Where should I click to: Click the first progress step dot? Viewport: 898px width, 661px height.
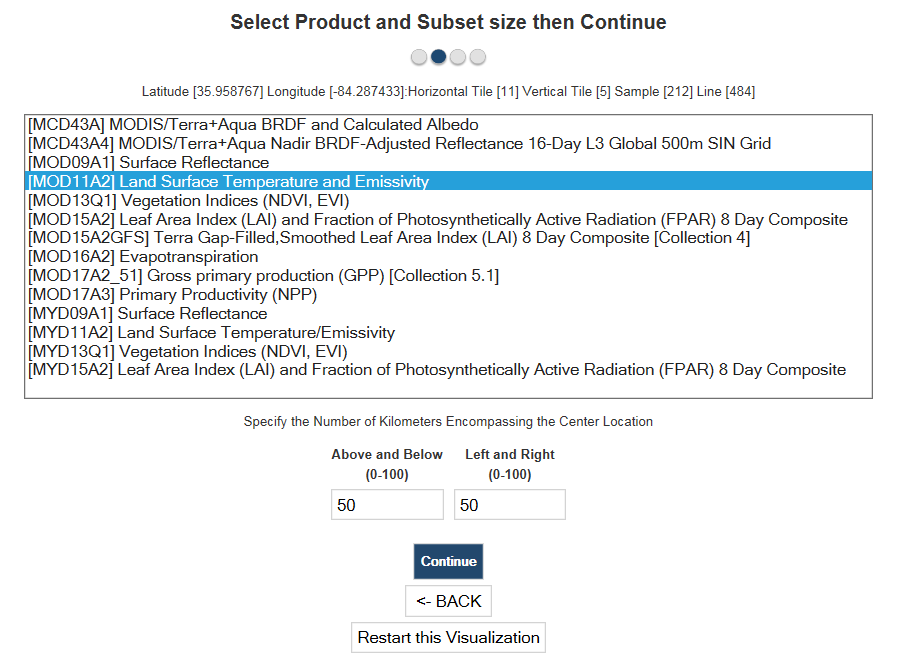419,57
